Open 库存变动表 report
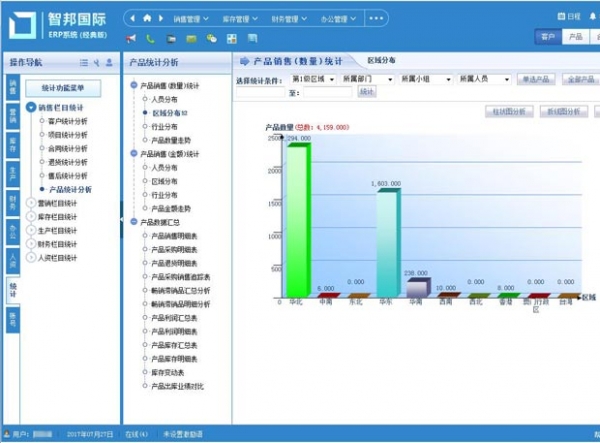The width and height of the screenshot is (600, 443). (168, 373)
